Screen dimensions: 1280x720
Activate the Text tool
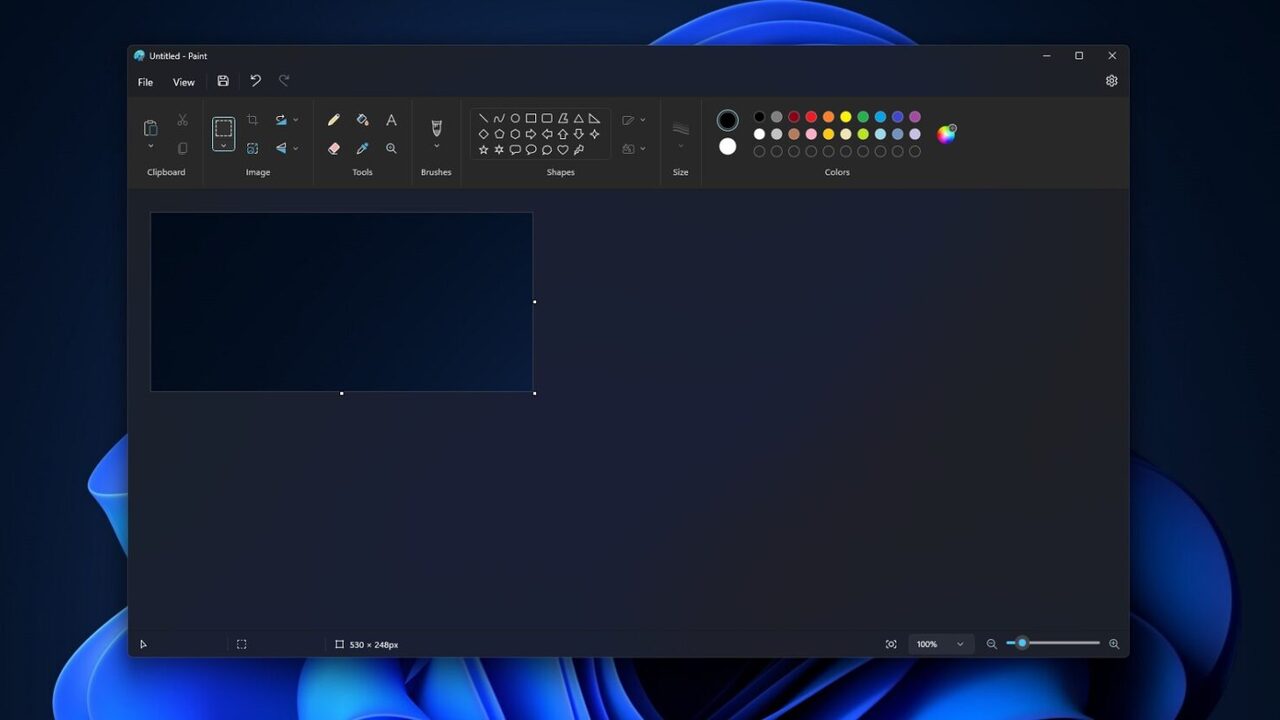[x=391, y=120]
